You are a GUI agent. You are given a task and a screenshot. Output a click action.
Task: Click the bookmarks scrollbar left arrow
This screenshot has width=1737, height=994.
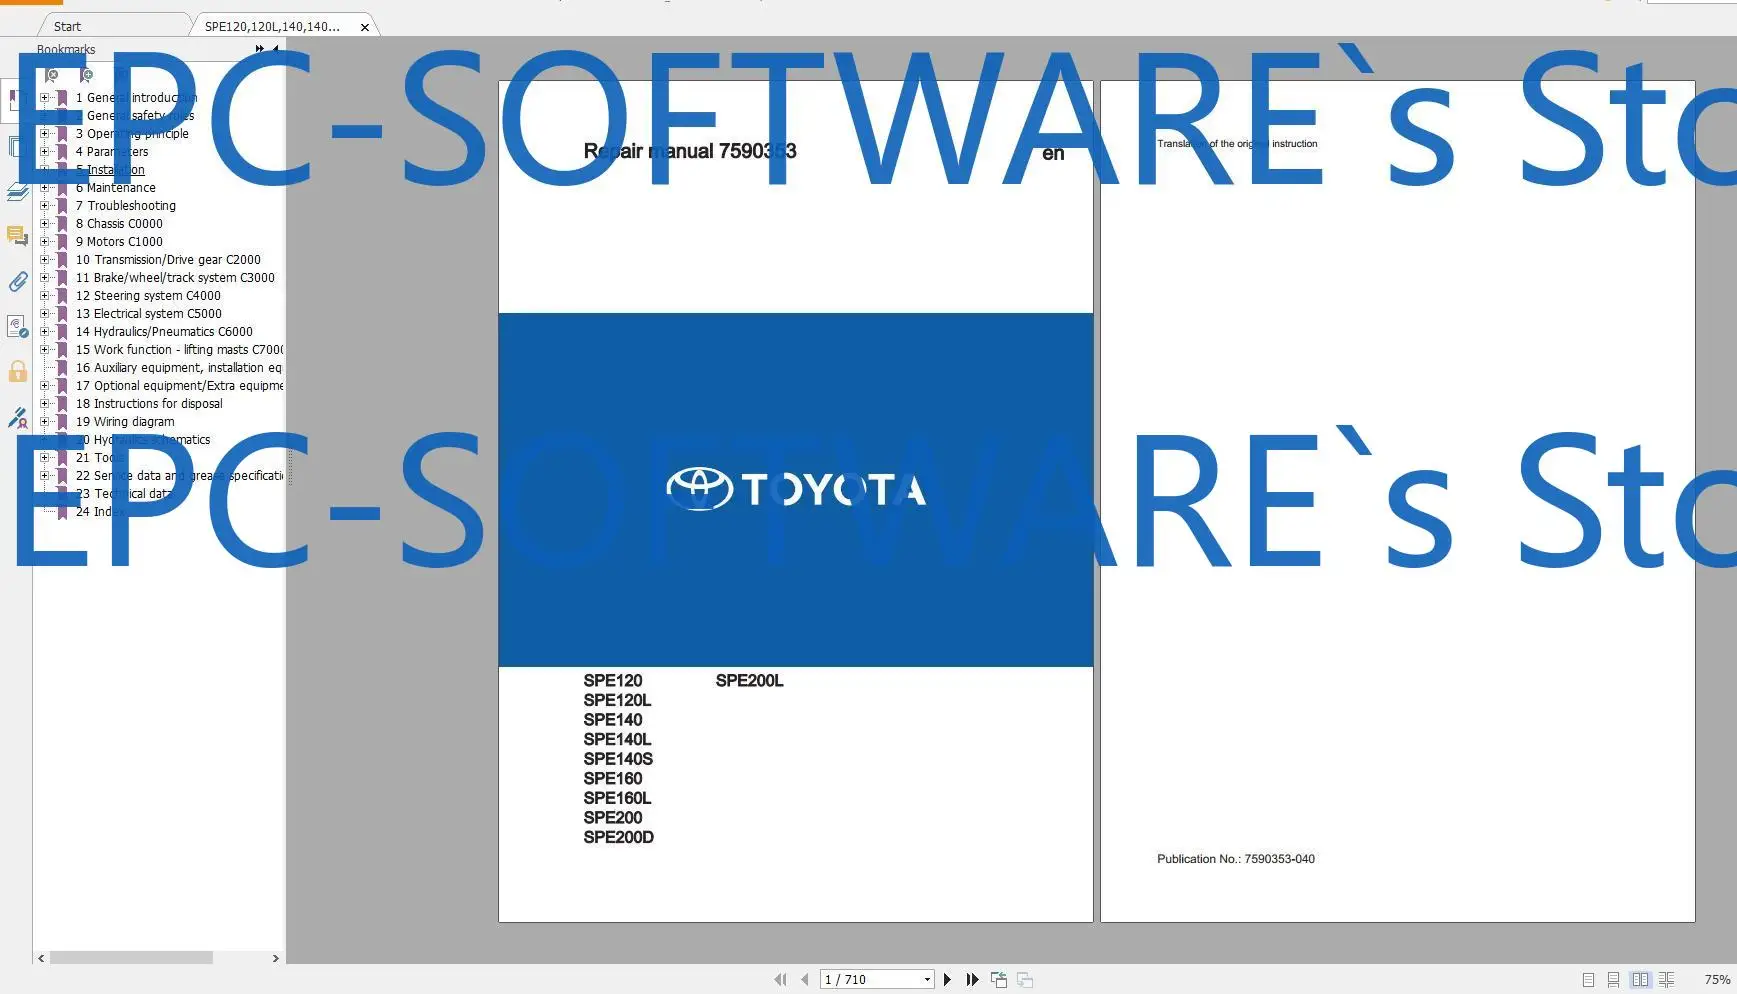tap(41, 958)
